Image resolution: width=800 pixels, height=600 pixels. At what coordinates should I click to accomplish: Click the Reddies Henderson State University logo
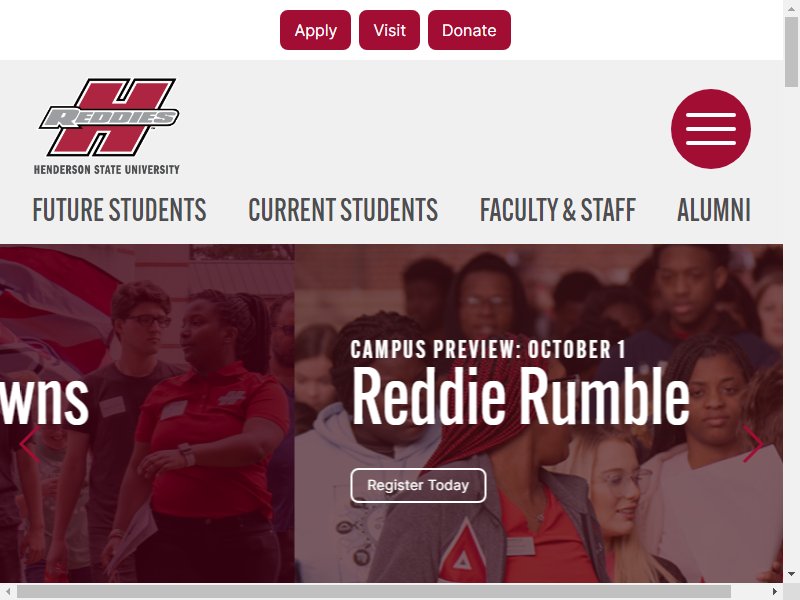click(x=107, y=127)
